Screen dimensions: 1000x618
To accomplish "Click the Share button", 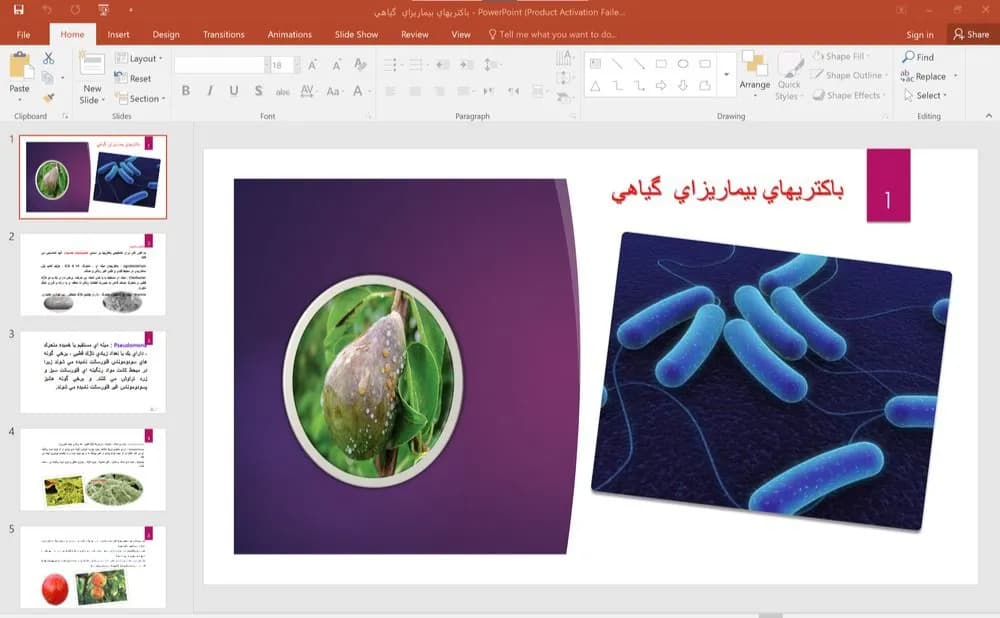I will (x=971, y=34).
